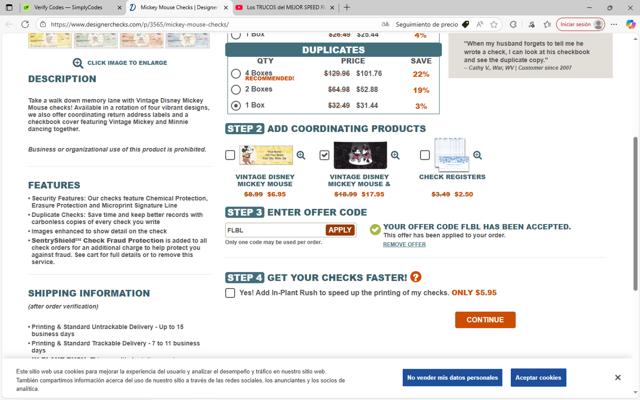The width and height of the screenshot is (640, 400).
Task: Click Seguimiento de precio text
Action: click(x=427, y=24)
